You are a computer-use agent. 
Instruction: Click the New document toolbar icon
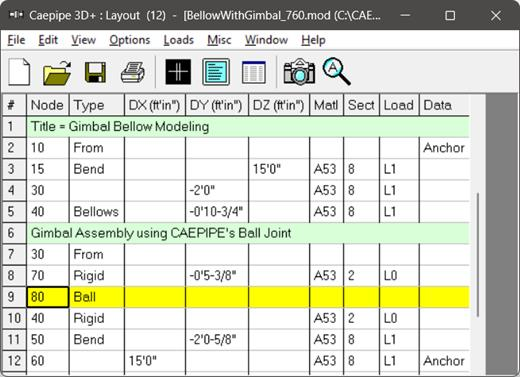click(19, 72)
